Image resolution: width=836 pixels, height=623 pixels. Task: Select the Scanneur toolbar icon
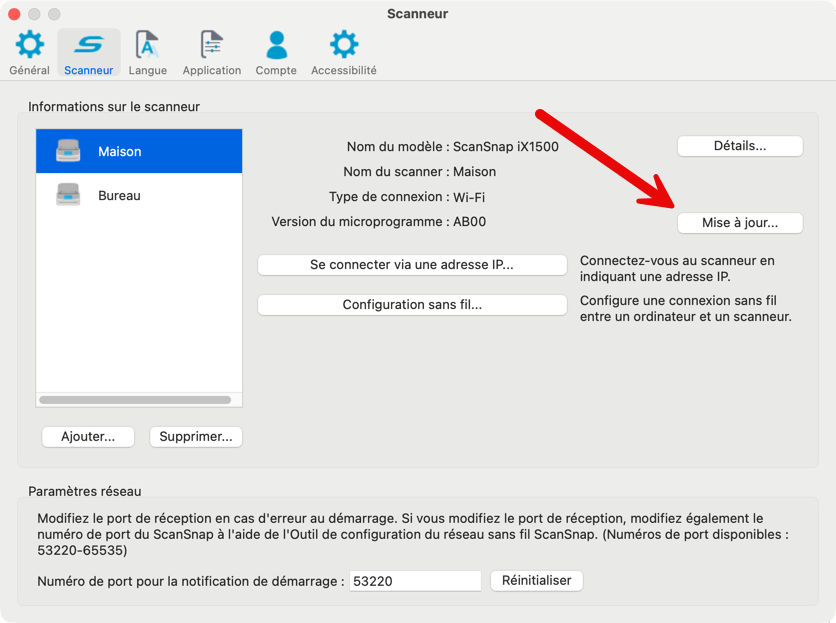(89, 53)
